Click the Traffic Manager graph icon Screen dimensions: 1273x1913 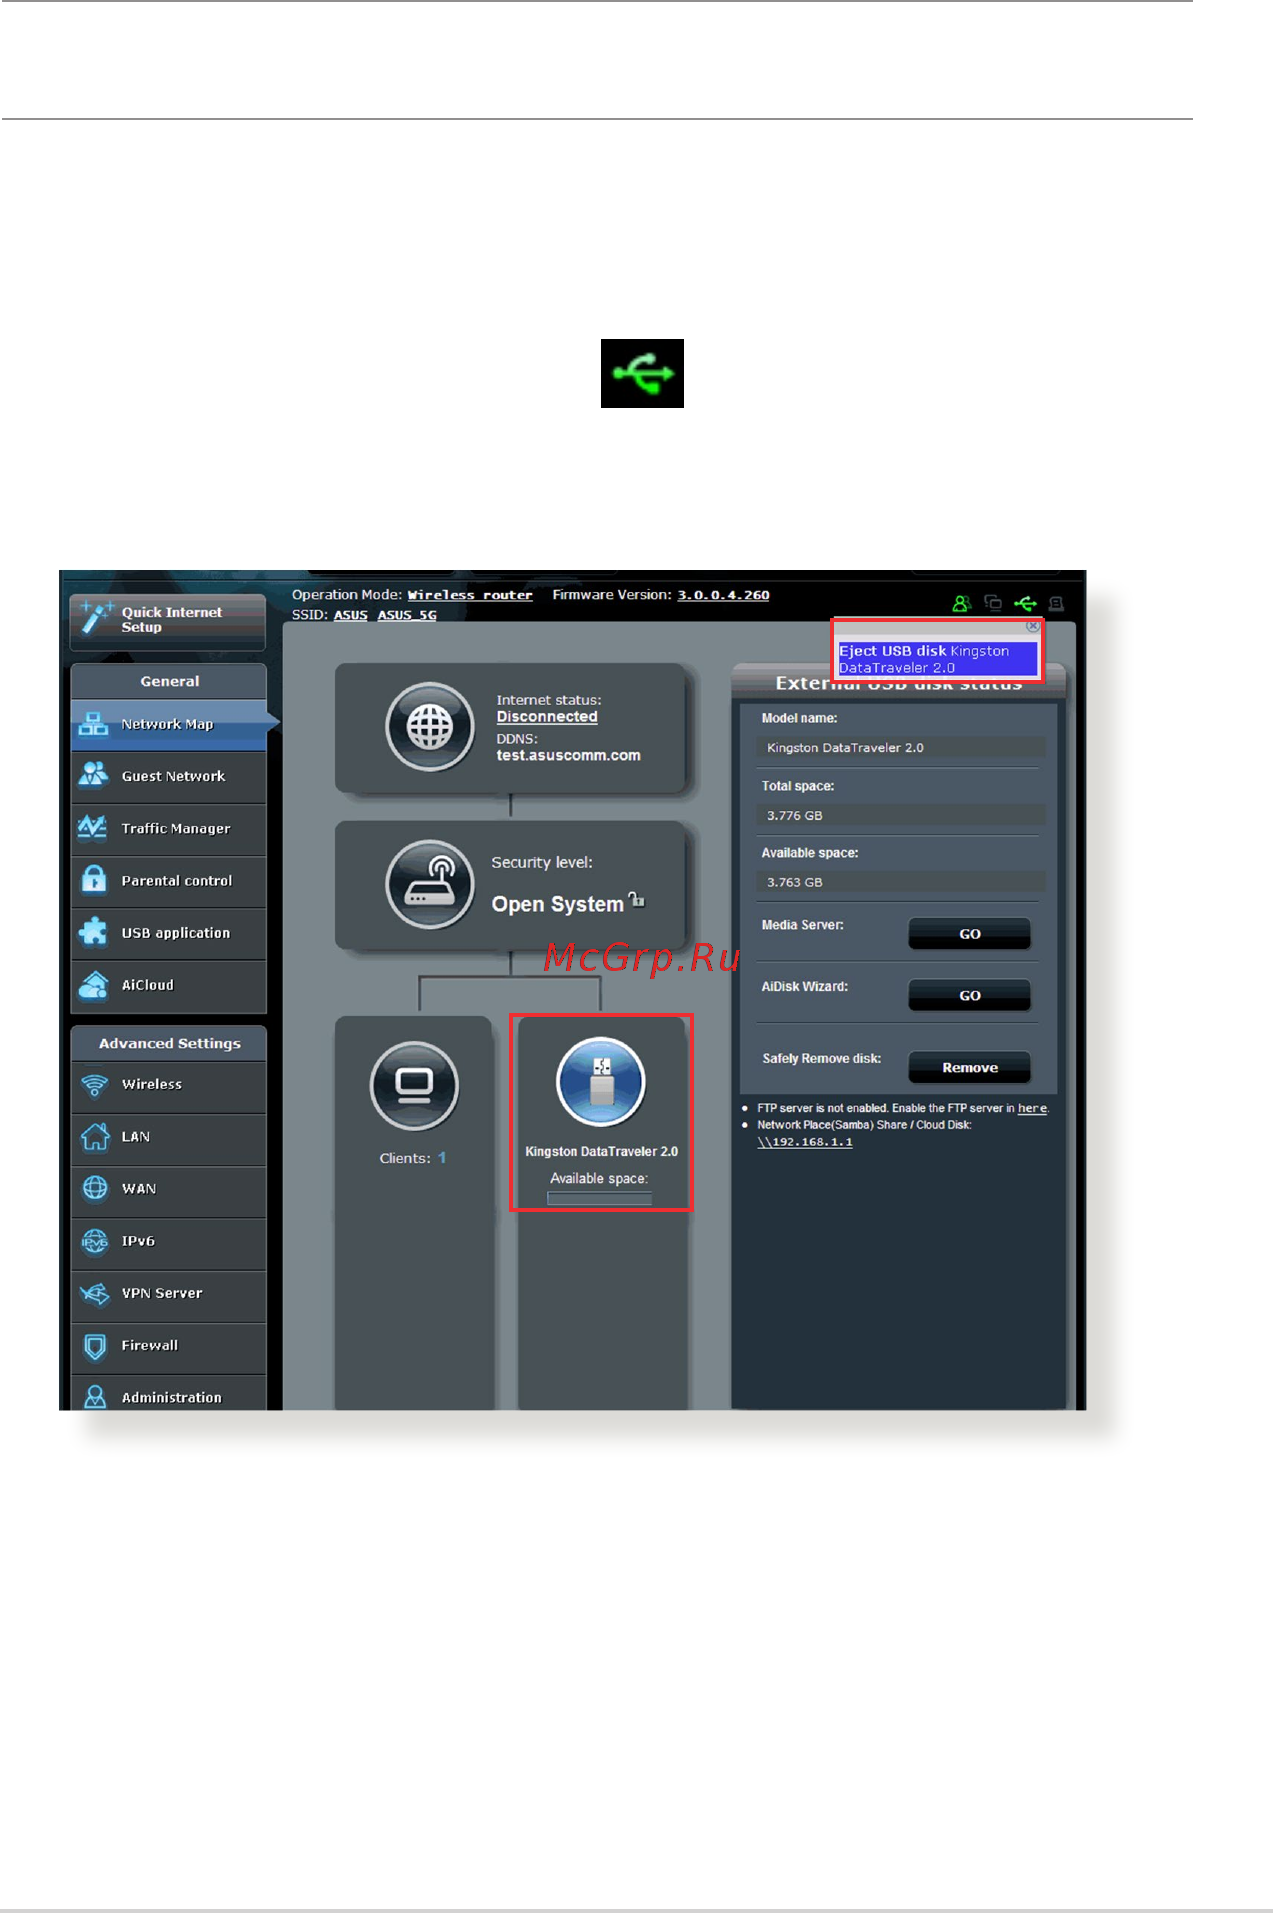[x=93, y=827]
